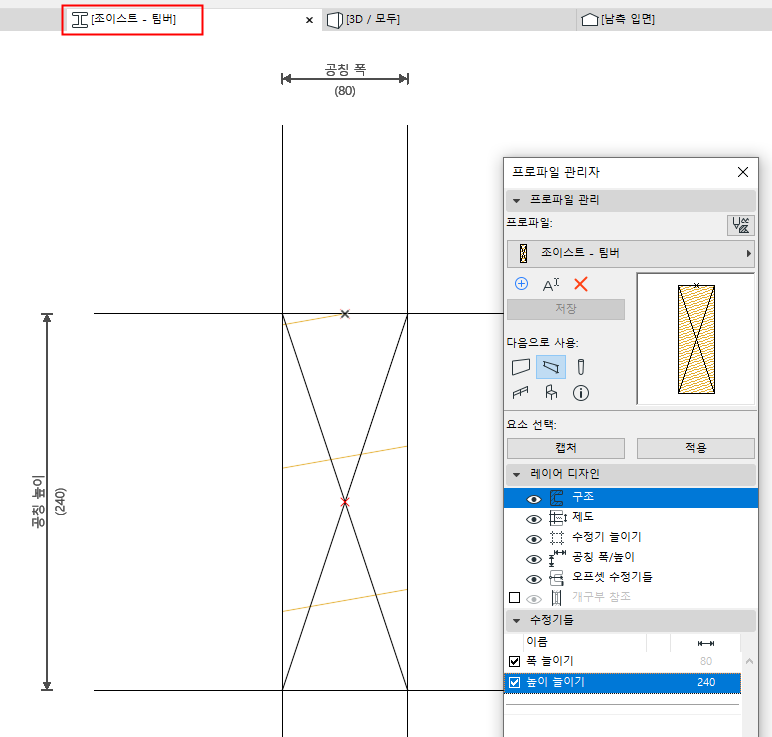The height and width of the screenshot is (737, 772).
Task: Click the (240) nominal height value
Action: [x=60, y=502]
